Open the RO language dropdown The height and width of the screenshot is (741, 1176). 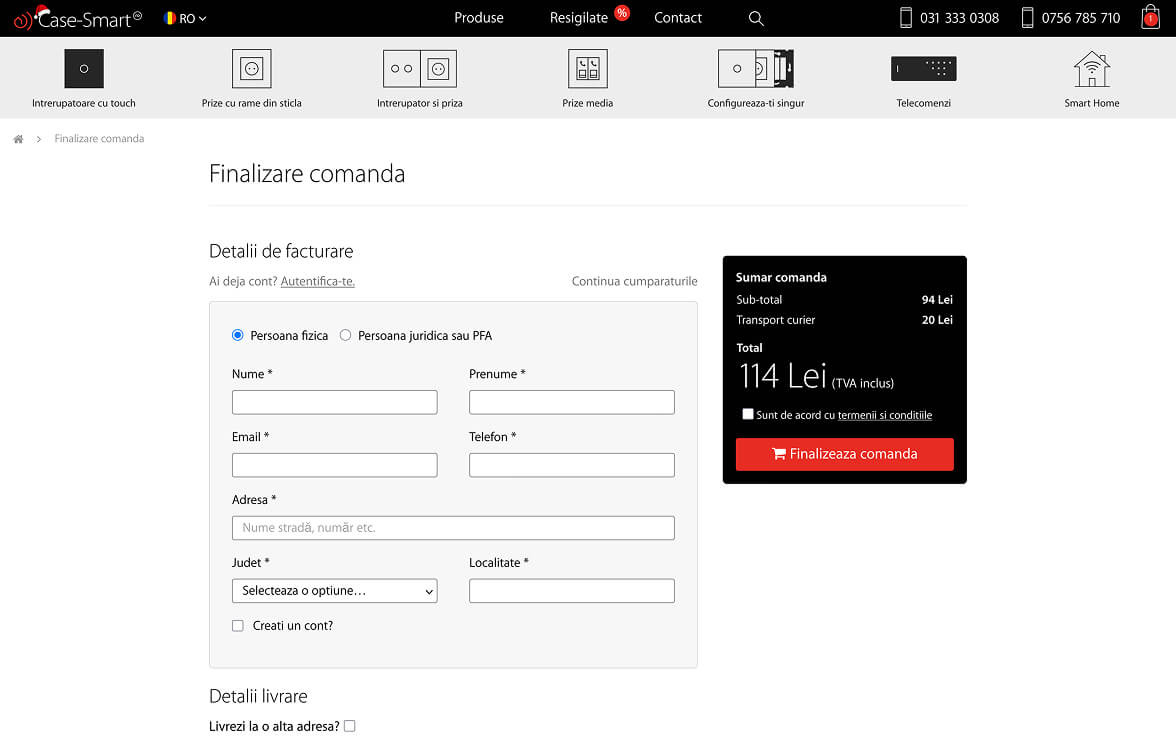point(185,18)
